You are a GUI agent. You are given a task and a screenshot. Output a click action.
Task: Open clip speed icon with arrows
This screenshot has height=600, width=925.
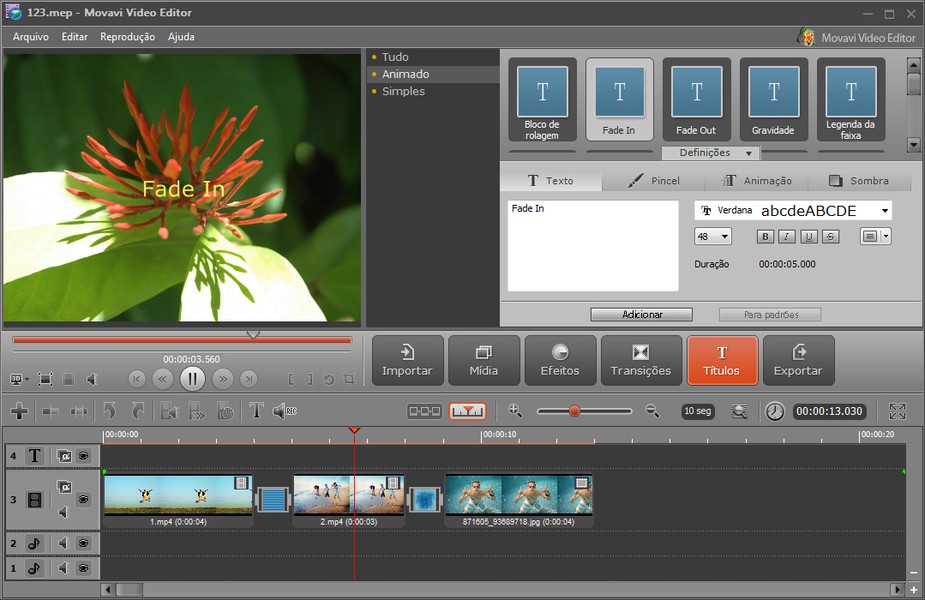pos(196,411)
